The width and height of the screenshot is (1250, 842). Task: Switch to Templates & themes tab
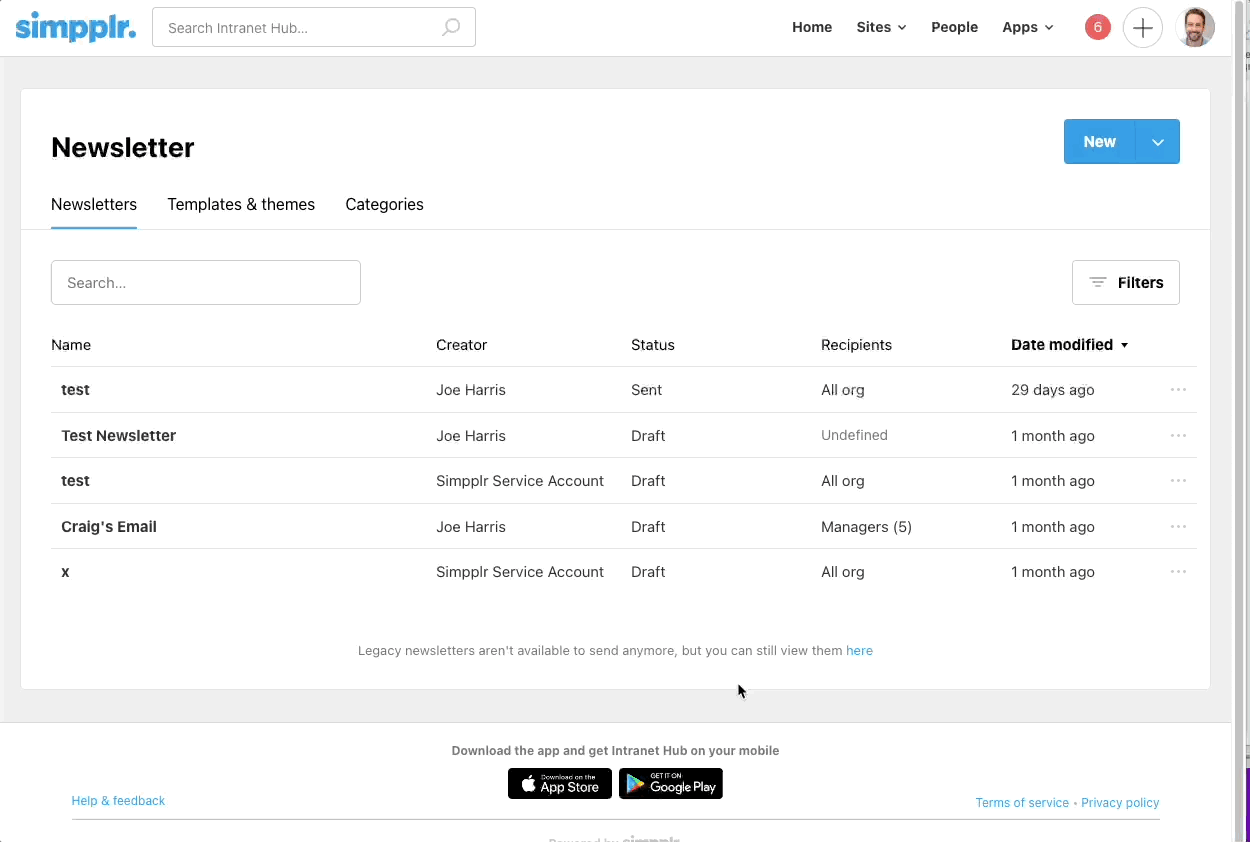coord(241,205)
